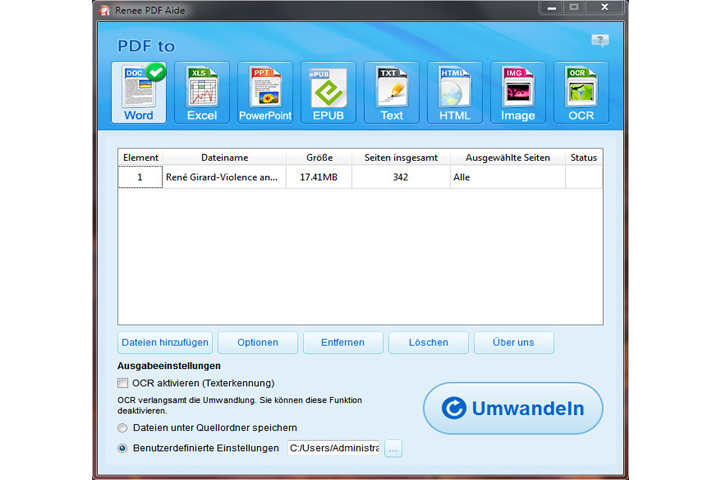Start conversion with Umwandeln button
The image size is (720, 480).
(x=513, y=408)
